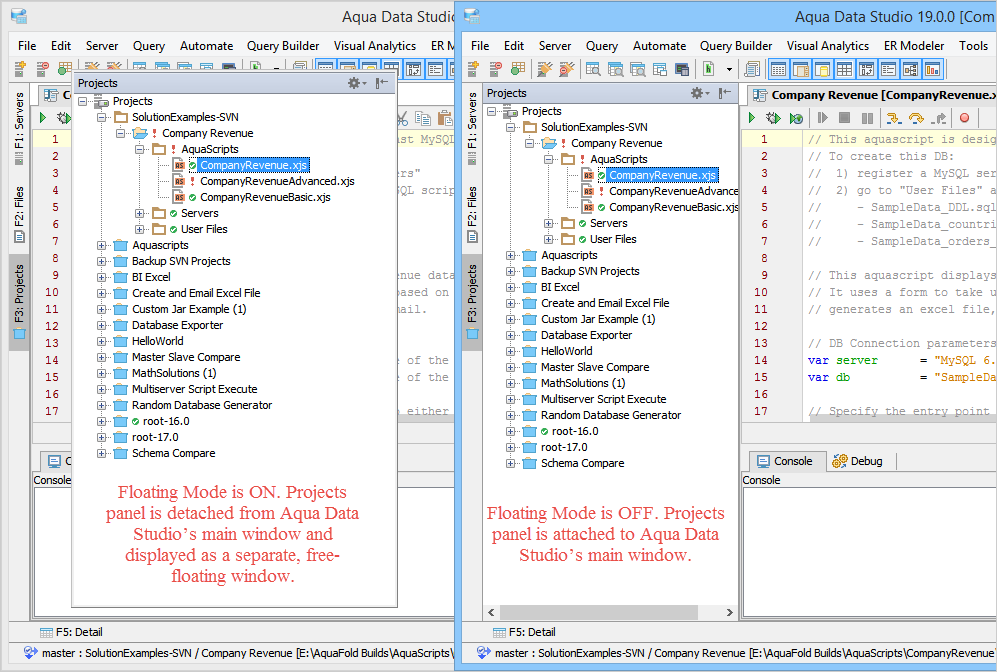Click the step out icon in the right script toolbar
This screenshot has width=997, height=672.
click(939, 118)
